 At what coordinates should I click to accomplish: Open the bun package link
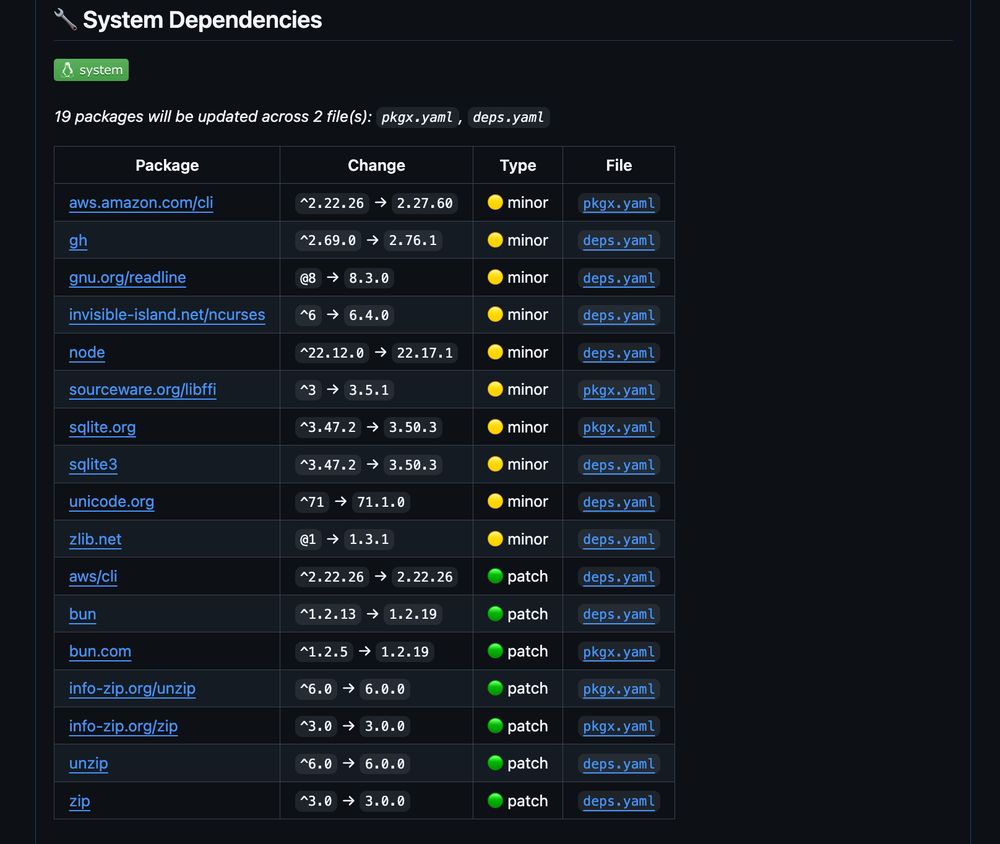(82, 614)
